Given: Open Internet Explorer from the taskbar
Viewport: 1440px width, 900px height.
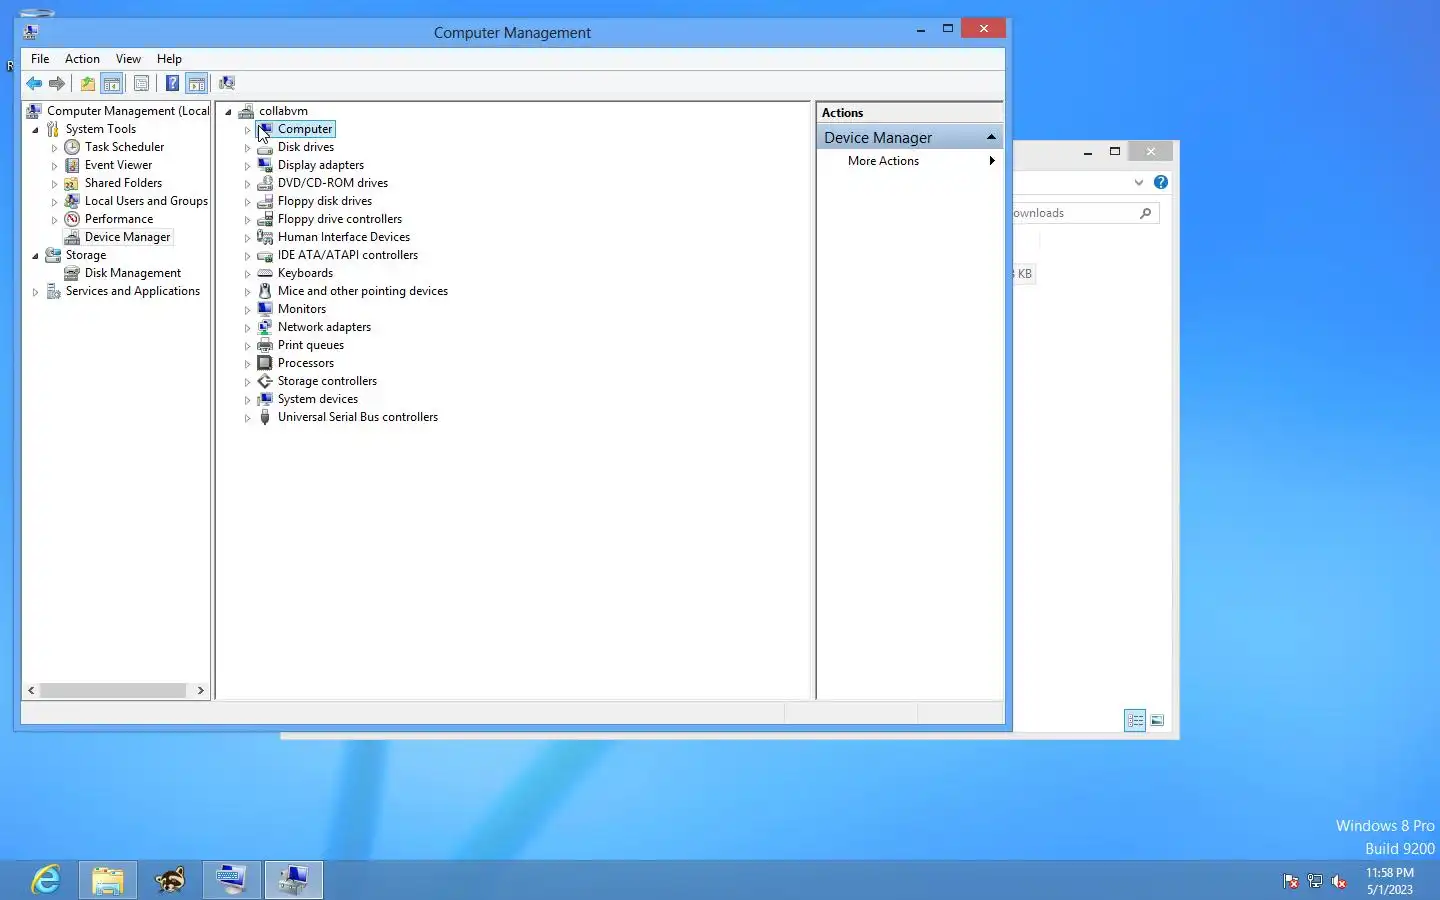Looking at the screenshot, I should (x=45, y=880).
